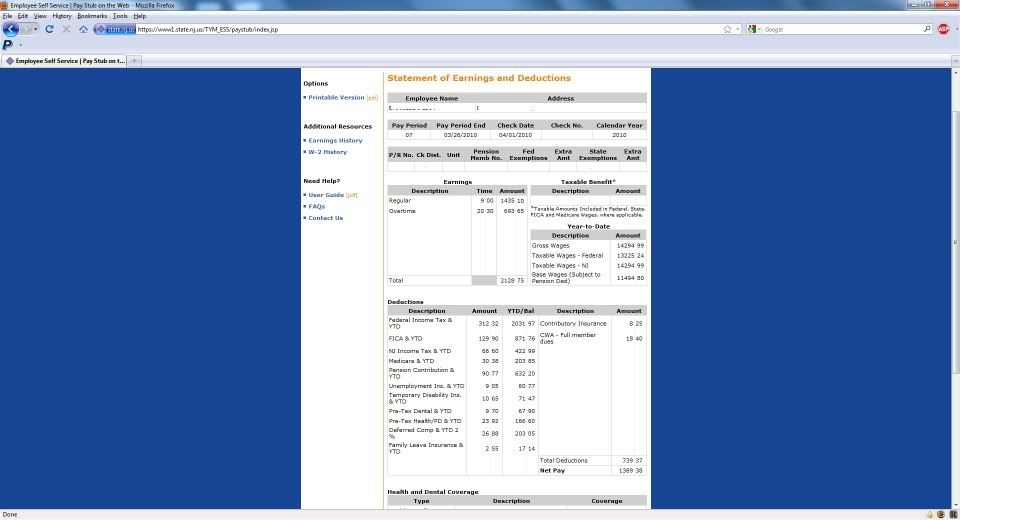This screenshot has width=1024, height=520.
Task: Go to the browser Home page
Action: click(x=83, y=29)
